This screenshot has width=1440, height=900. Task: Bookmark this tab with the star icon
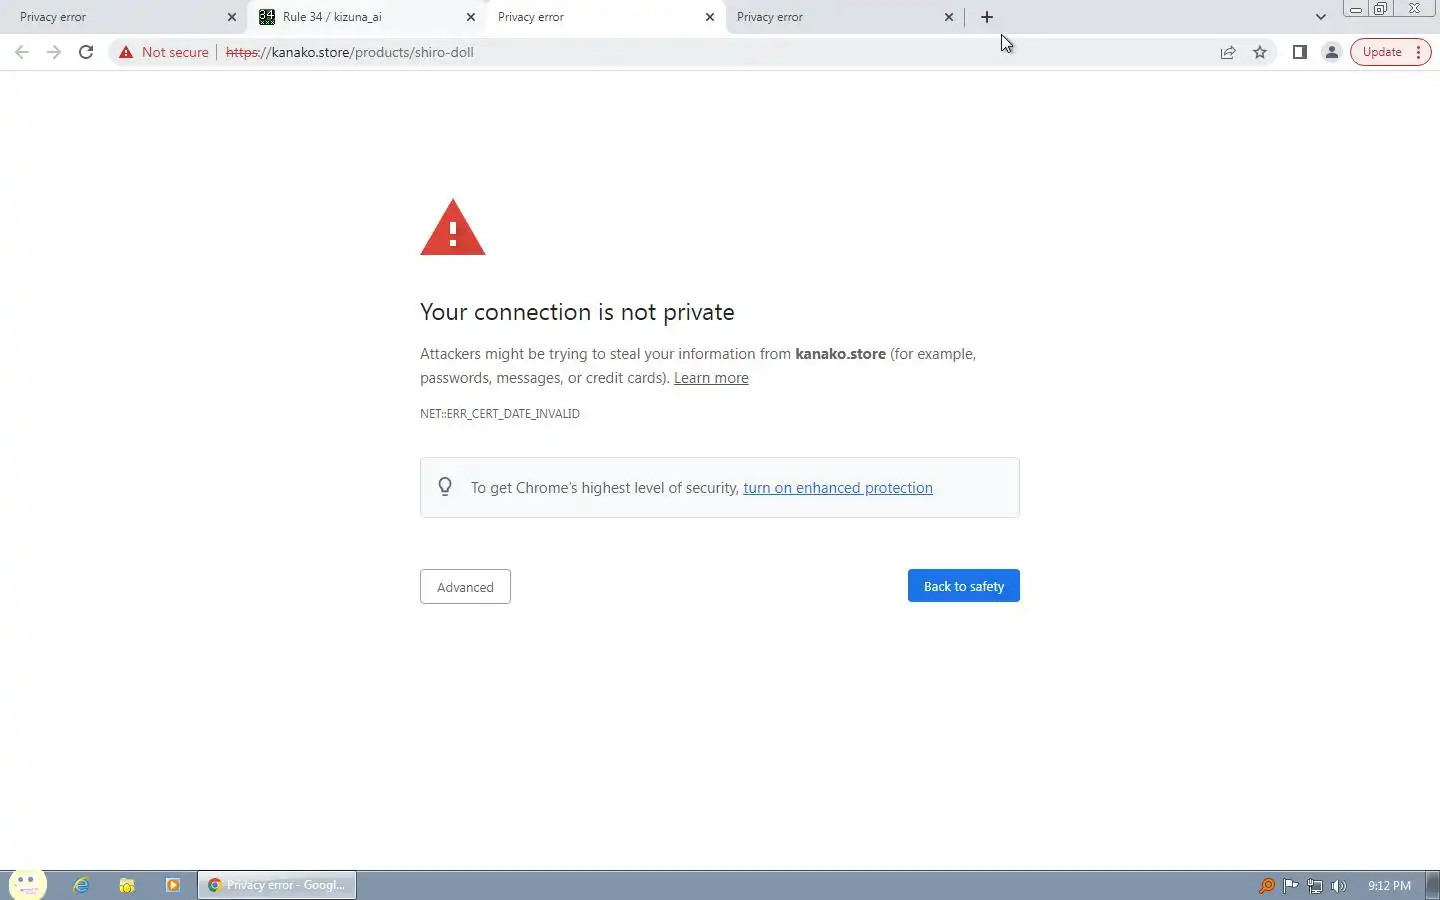tap(1260, 52)
